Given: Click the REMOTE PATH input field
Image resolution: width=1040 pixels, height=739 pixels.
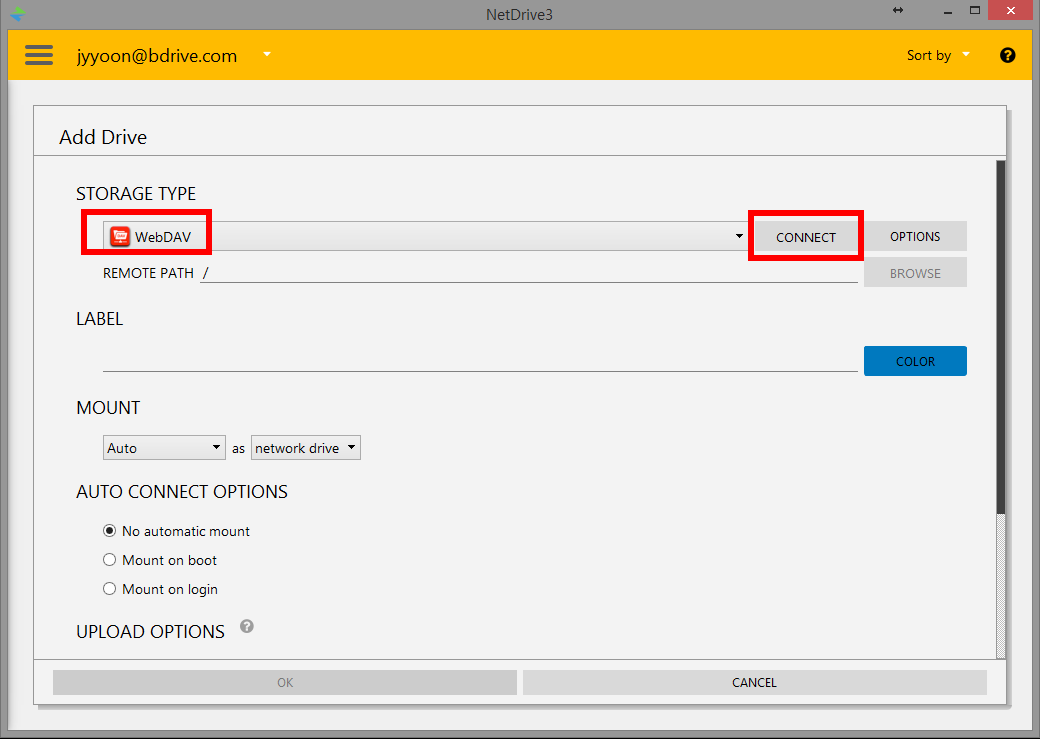Looking at the screenshot, I should point(529,273).
